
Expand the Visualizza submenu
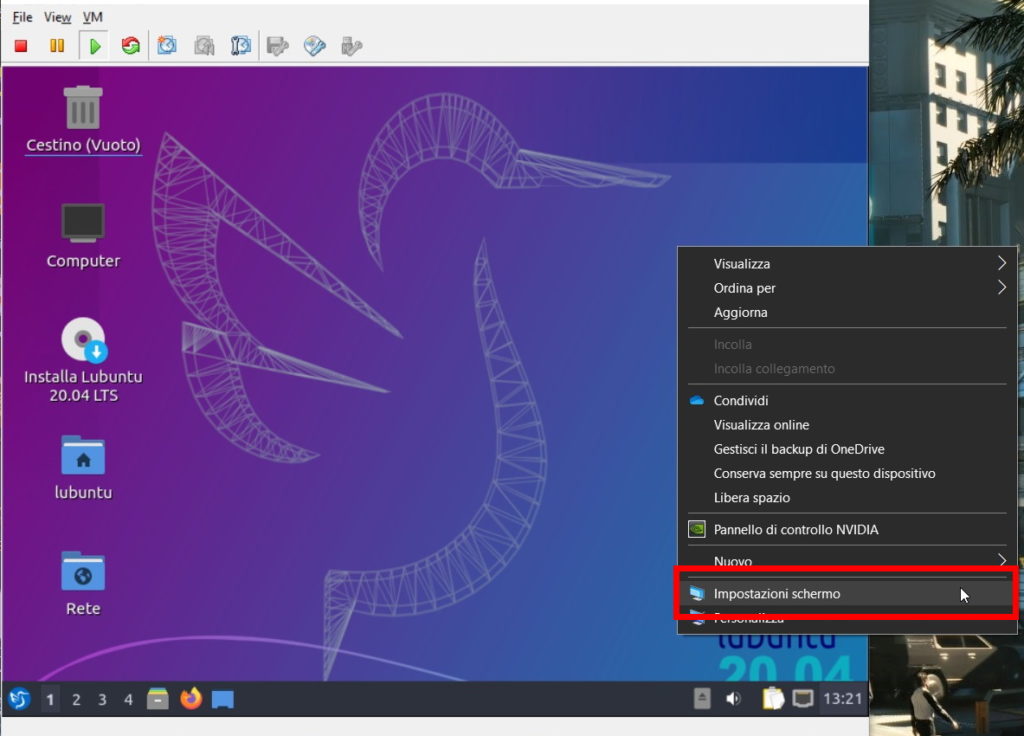847,264
